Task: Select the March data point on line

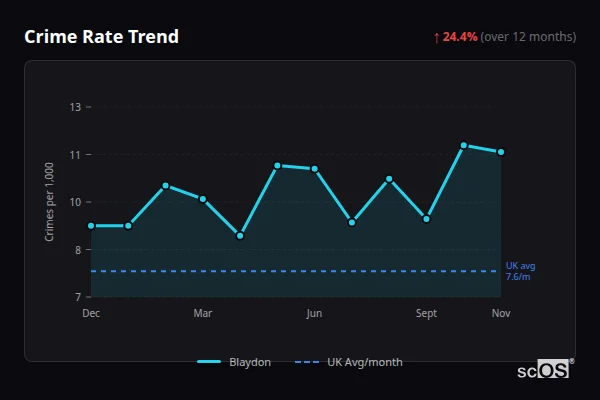Action: click(203, 199)
